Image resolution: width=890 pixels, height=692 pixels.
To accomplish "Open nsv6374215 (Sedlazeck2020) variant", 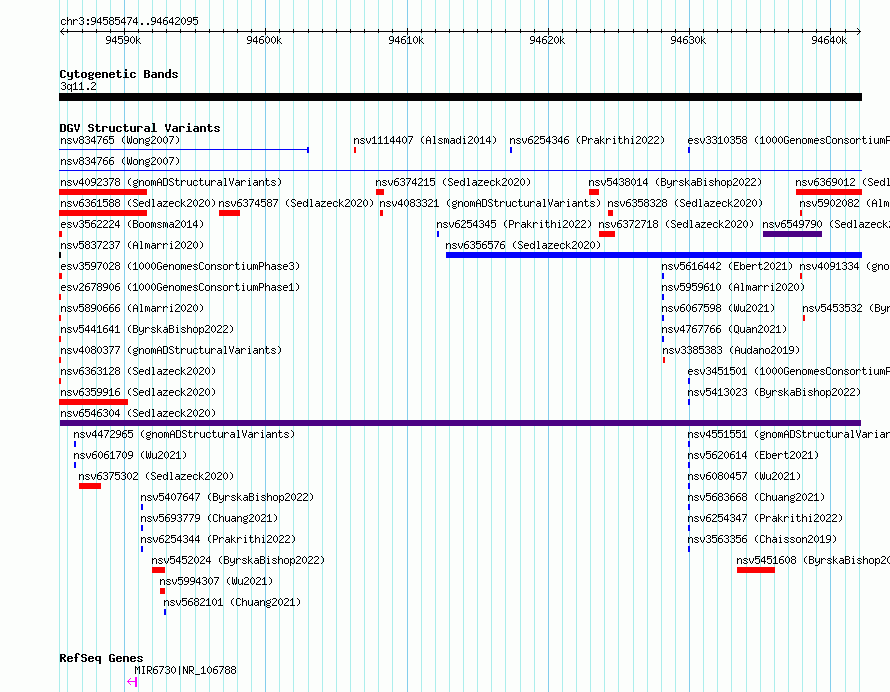I will [453, 182].
